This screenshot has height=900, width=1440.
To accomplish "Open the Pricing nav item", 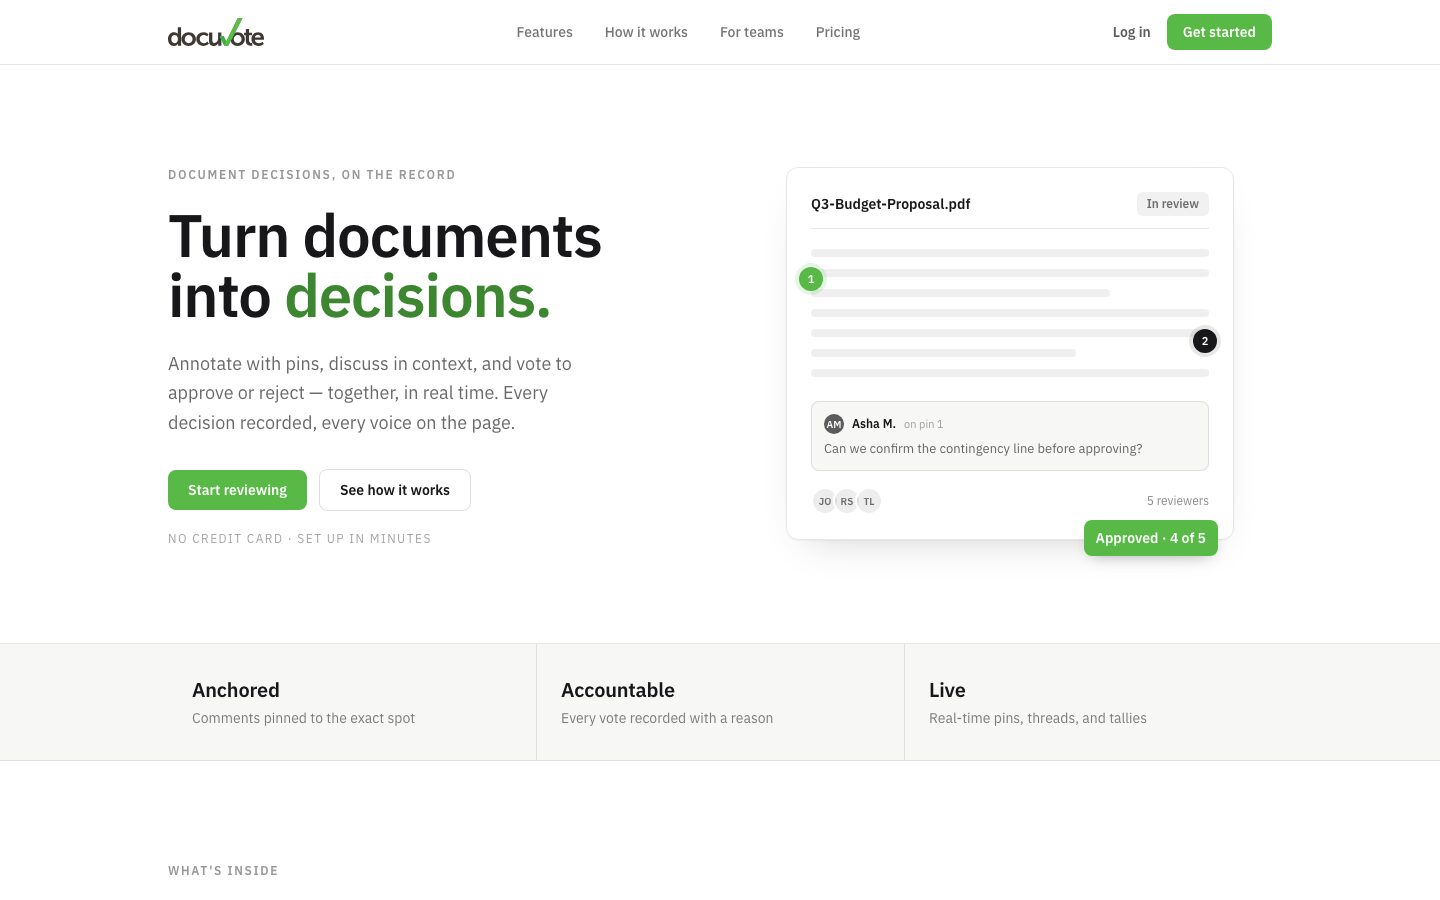I will coord(838,32).
